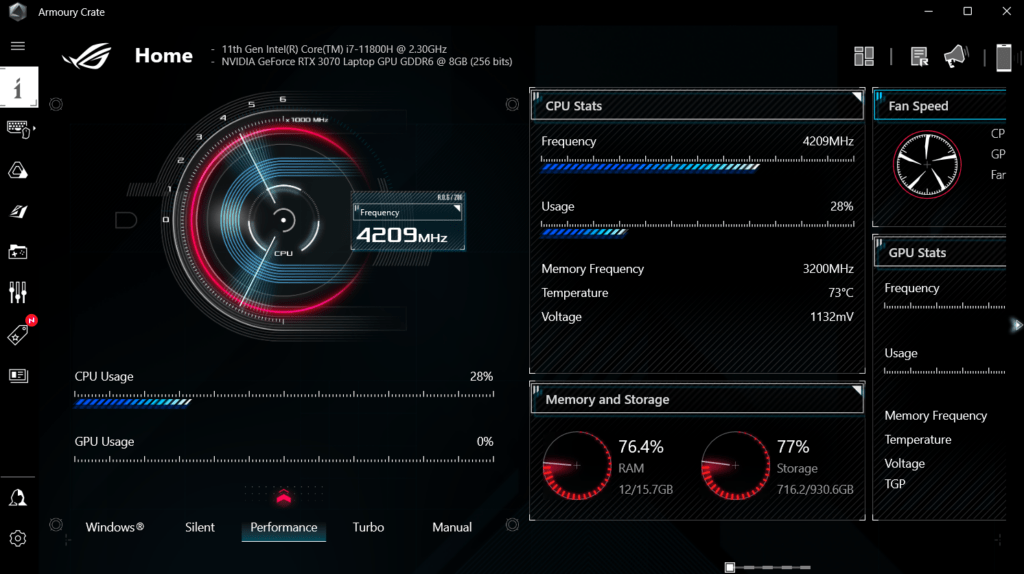The width and height of the screenshot is (1024, 574).
Task: Switch the dashboard layout view icon
Action: [x=864, y=57]
